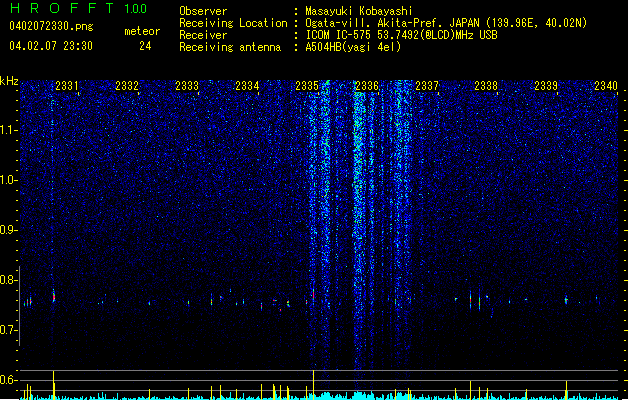Click the 2337 time marker
629x400 pixels.
[427, 85]
